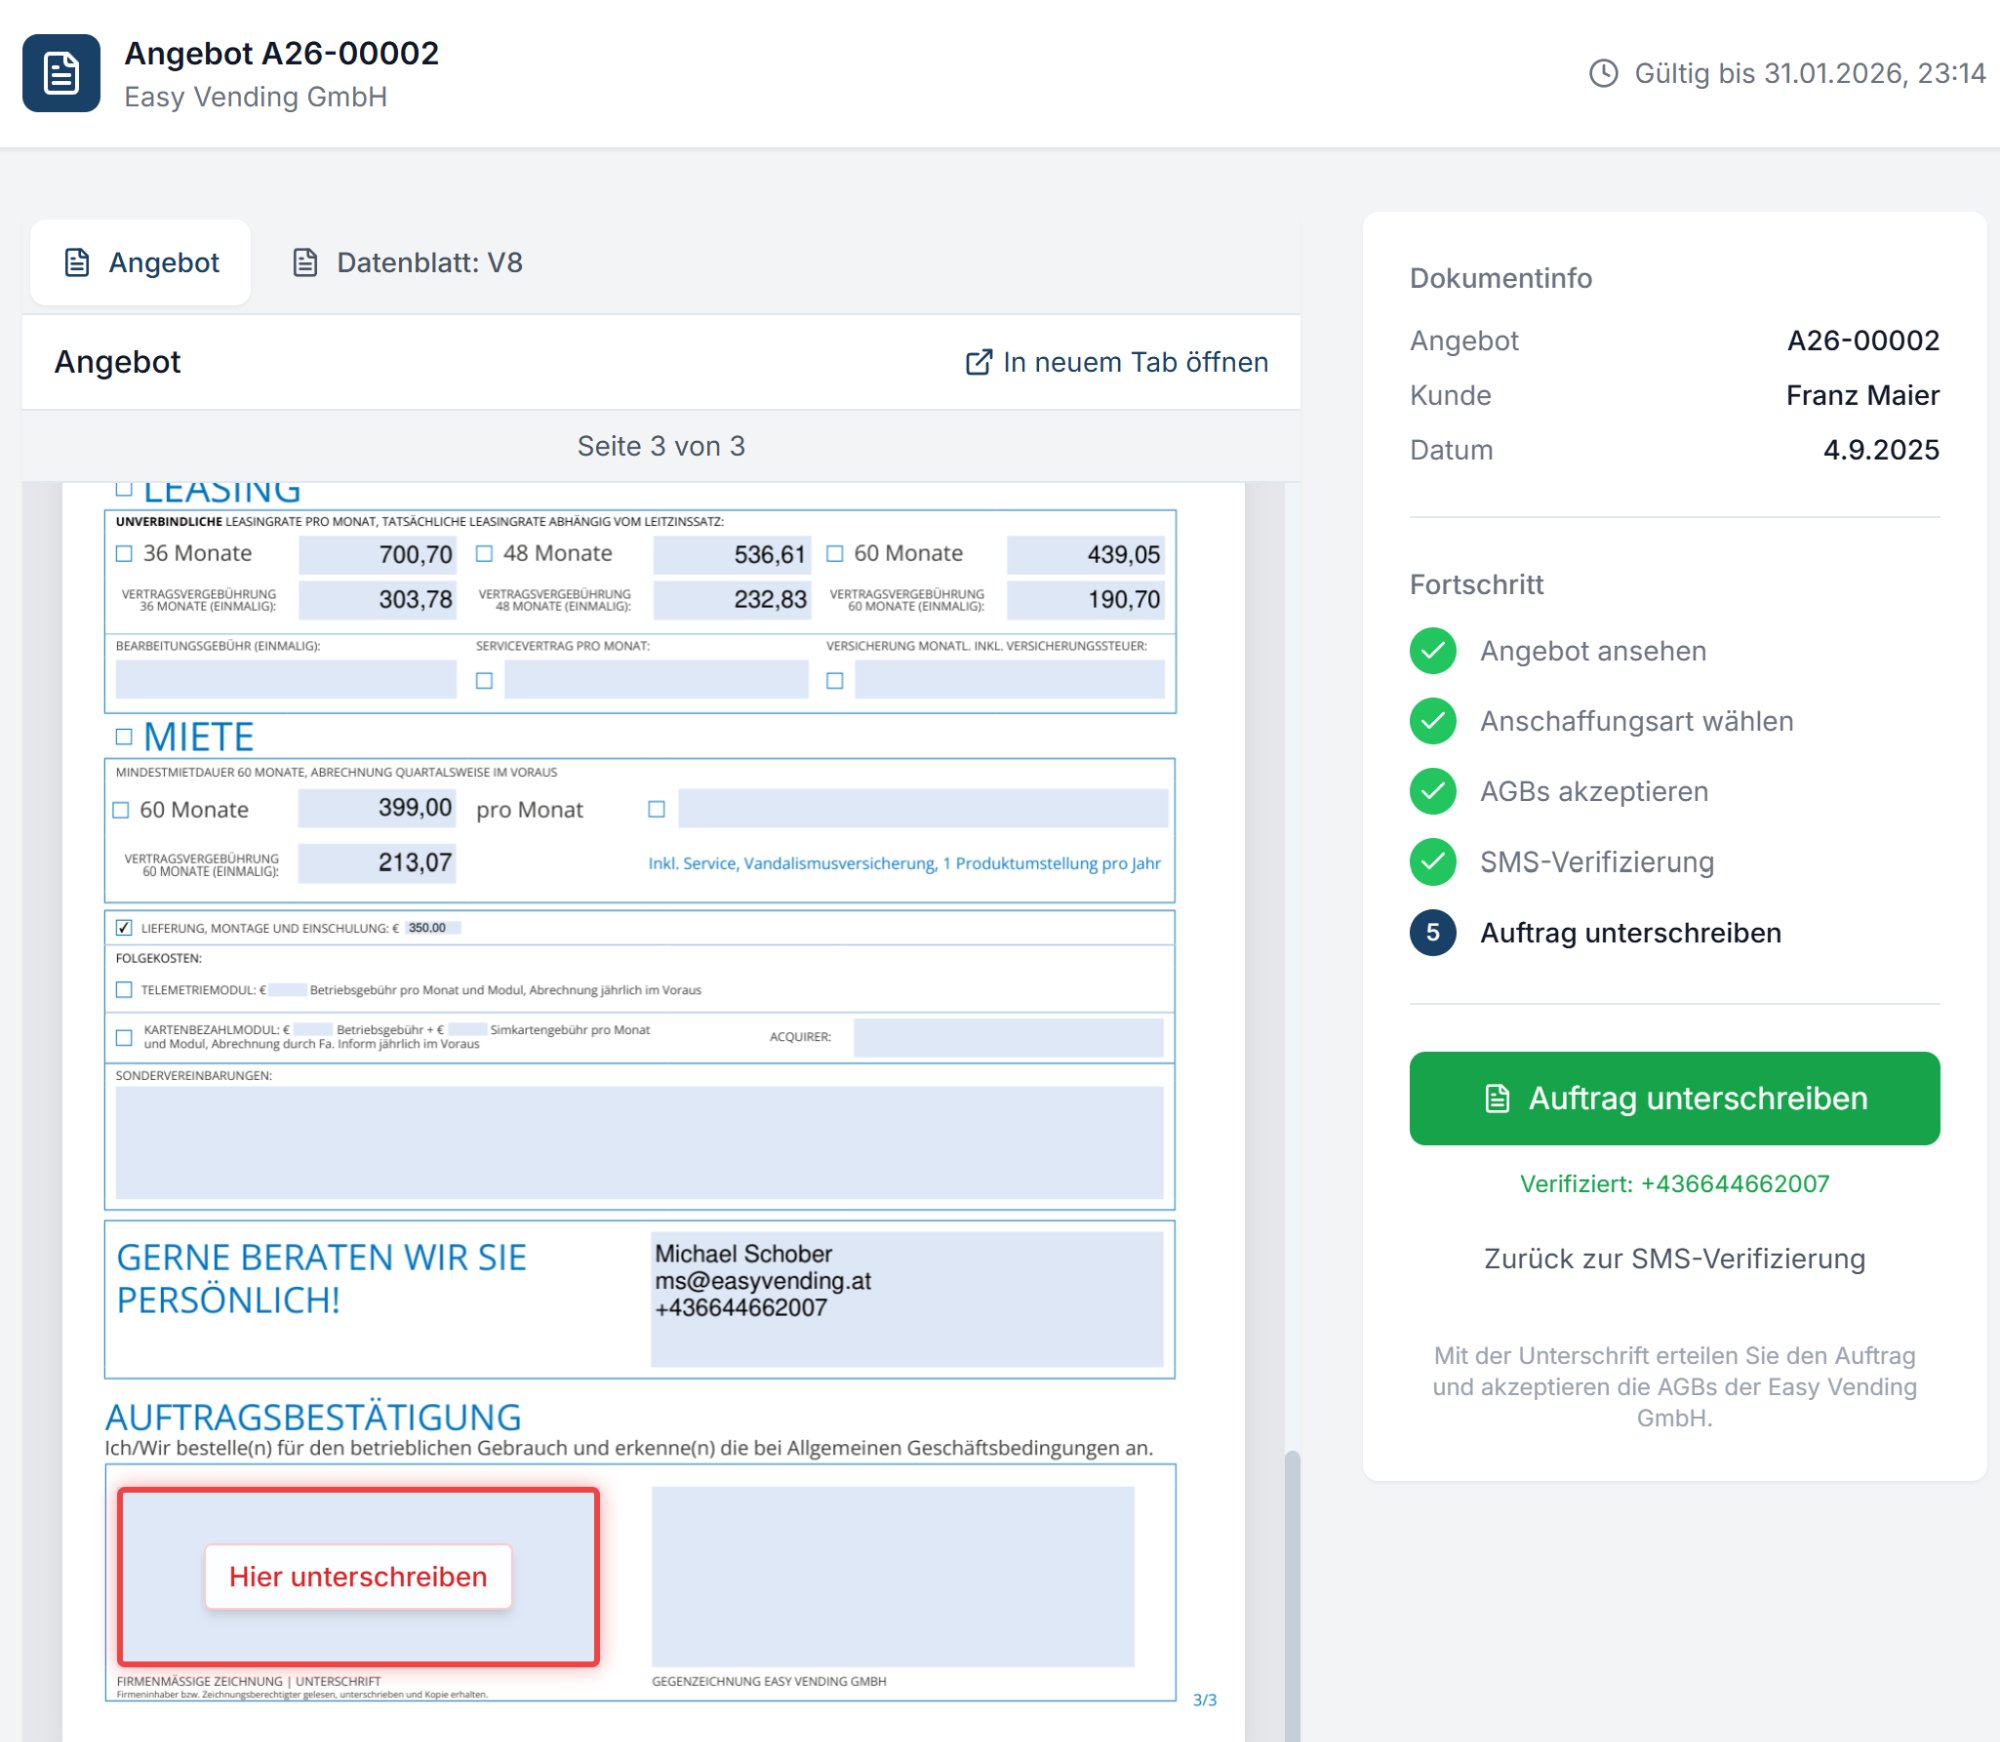
Task: Click the checkmark icon next to "Anschaffungsart wählen"
Action: click(x=1433, y=721)
